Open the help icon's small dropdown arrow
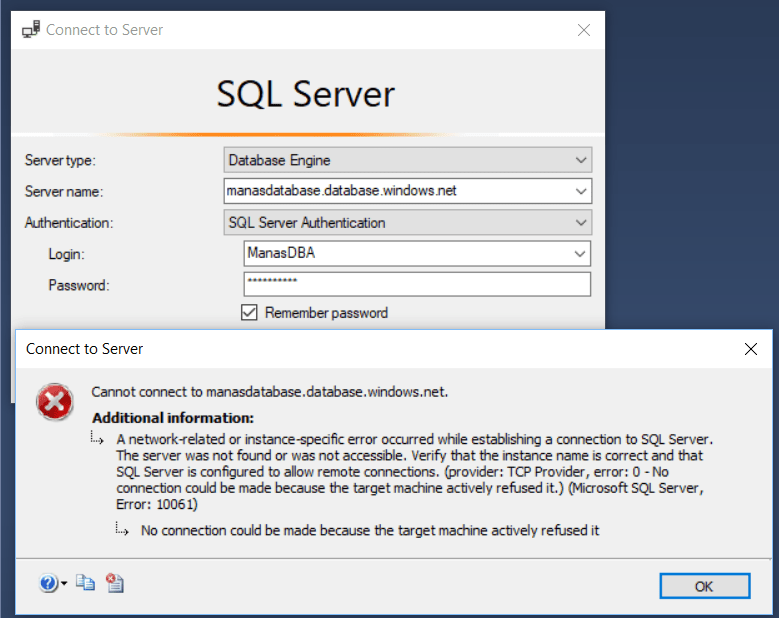The width and height of the screenshot is (779, 618). (64, 584)
